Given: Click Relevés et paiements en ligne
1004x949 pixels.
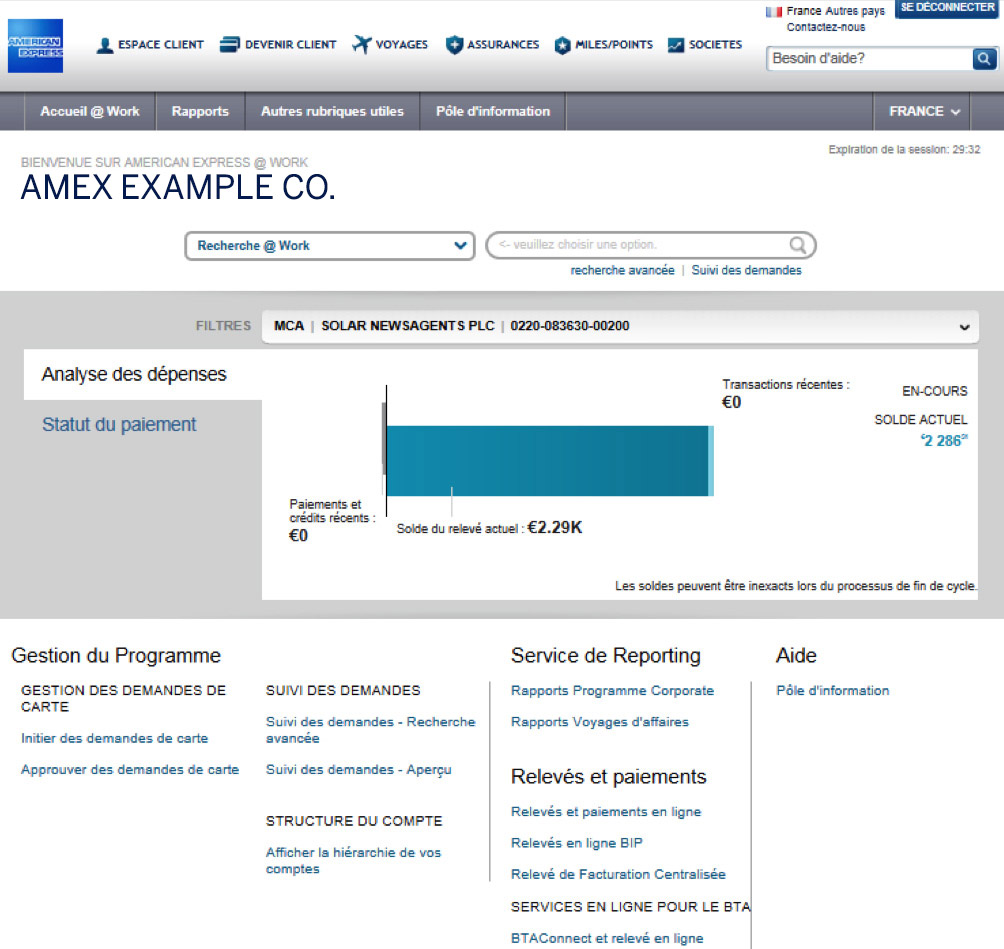Looking at the screenshot, I should [606, 812].
